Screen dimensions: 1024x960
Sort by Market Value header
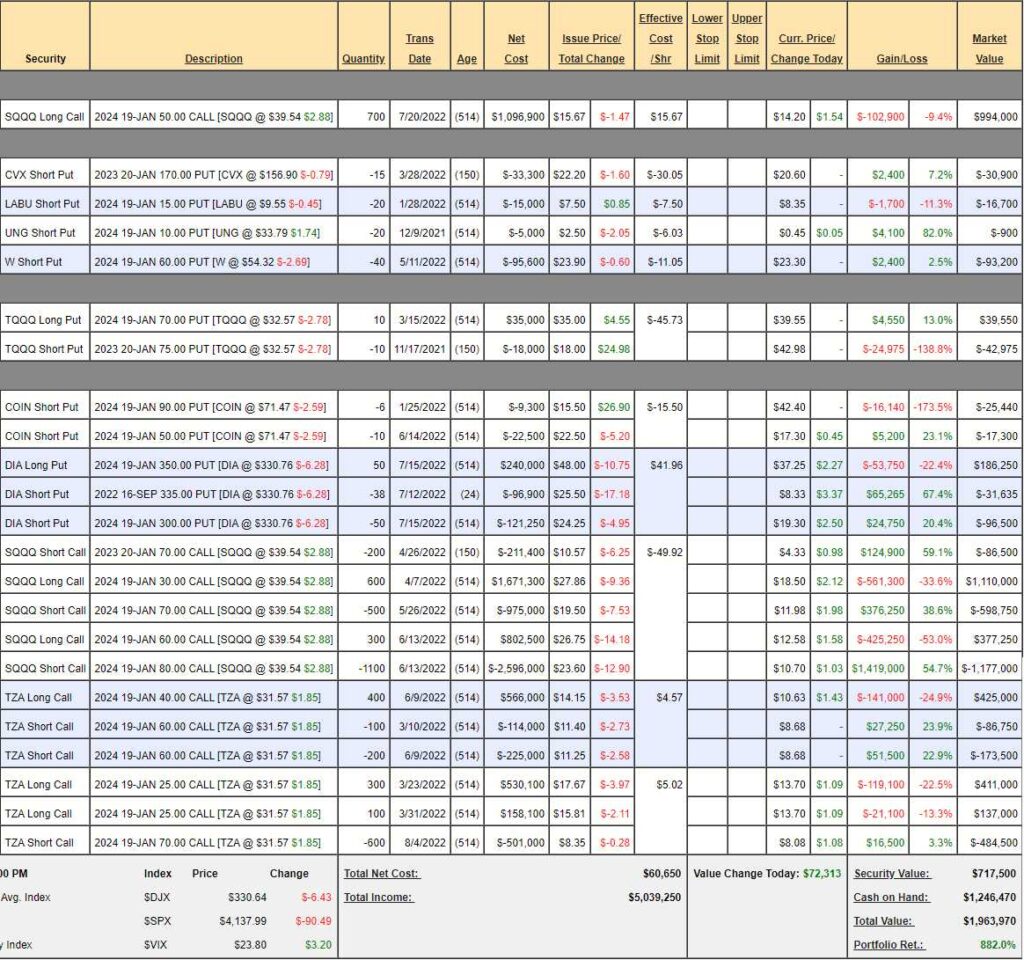click(989, 49)
